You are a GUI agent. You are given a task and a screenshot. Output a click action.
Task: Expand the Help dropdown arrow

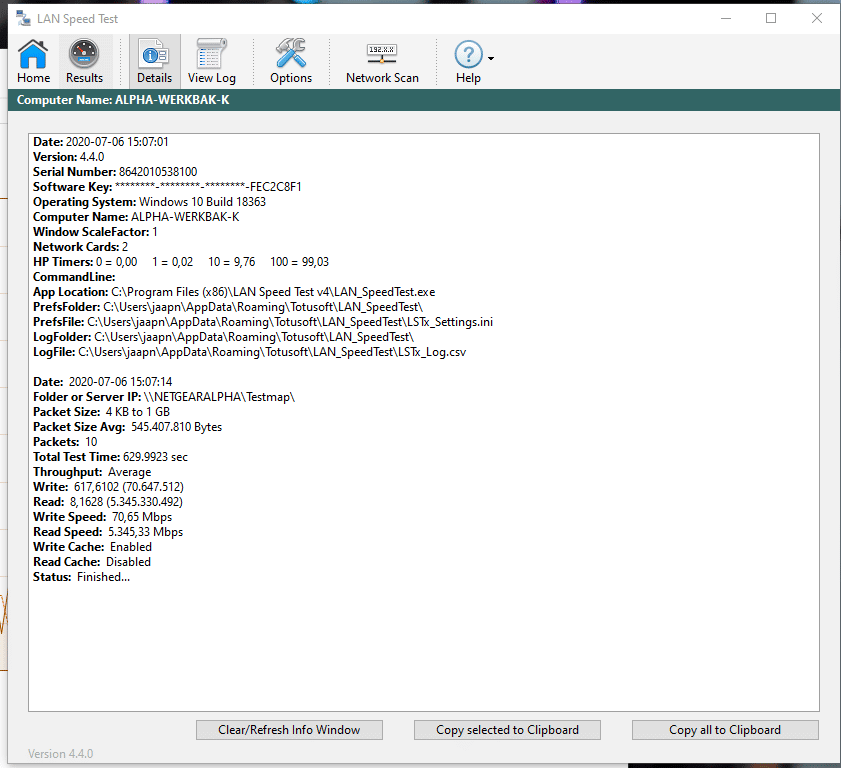pyautogui.click(x=491, y=58)
